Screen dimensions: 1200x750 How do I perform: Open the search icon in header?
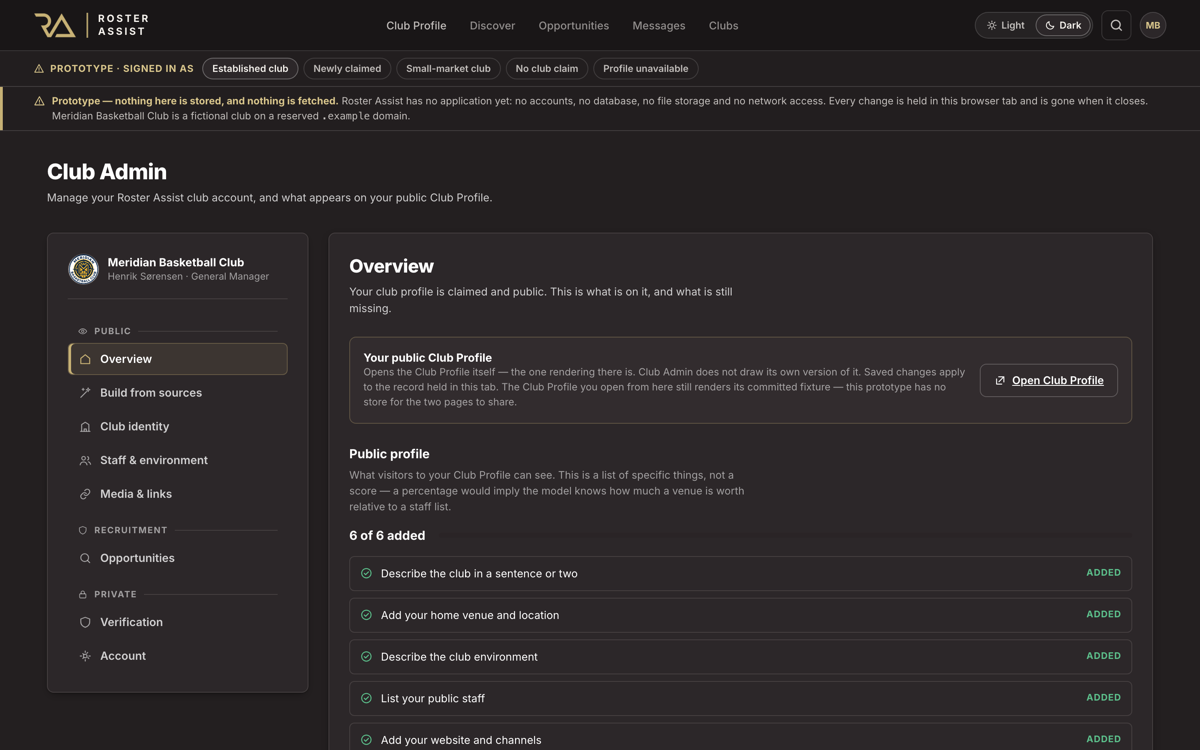click(1116, 25)
